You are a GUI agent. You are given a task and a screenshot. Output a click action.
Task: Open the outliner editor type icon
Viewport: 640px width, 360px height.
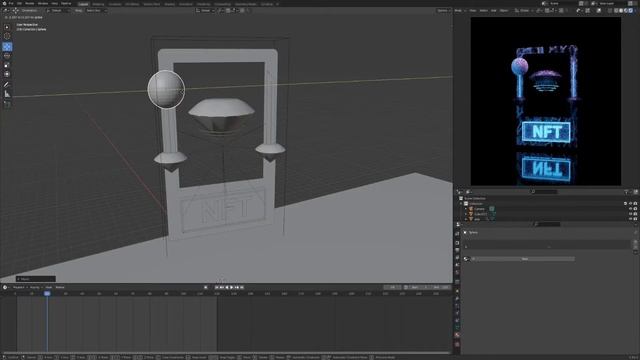click(x=459, y=191)
